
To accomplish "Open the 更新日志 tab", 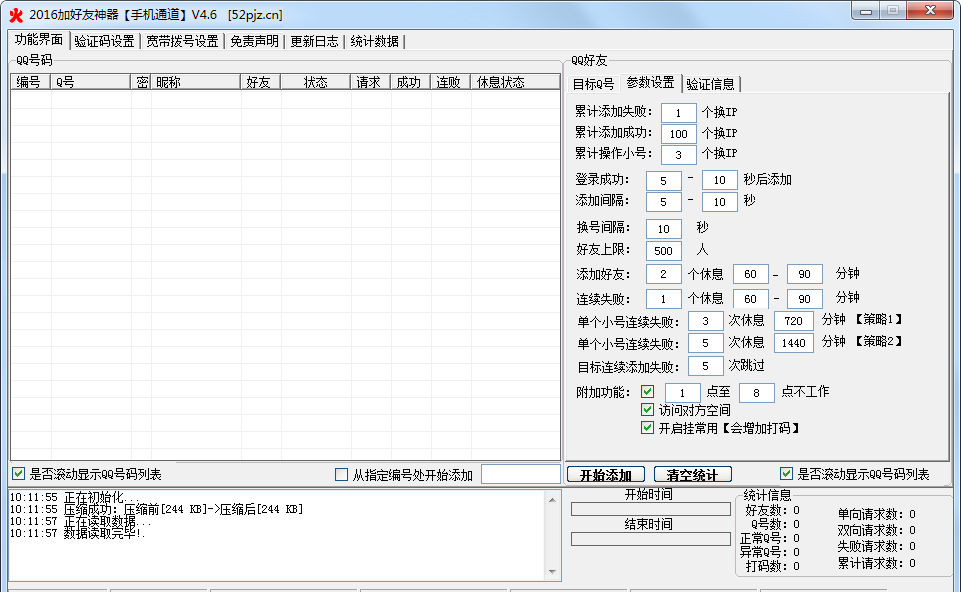I will [x=314, y=41].
